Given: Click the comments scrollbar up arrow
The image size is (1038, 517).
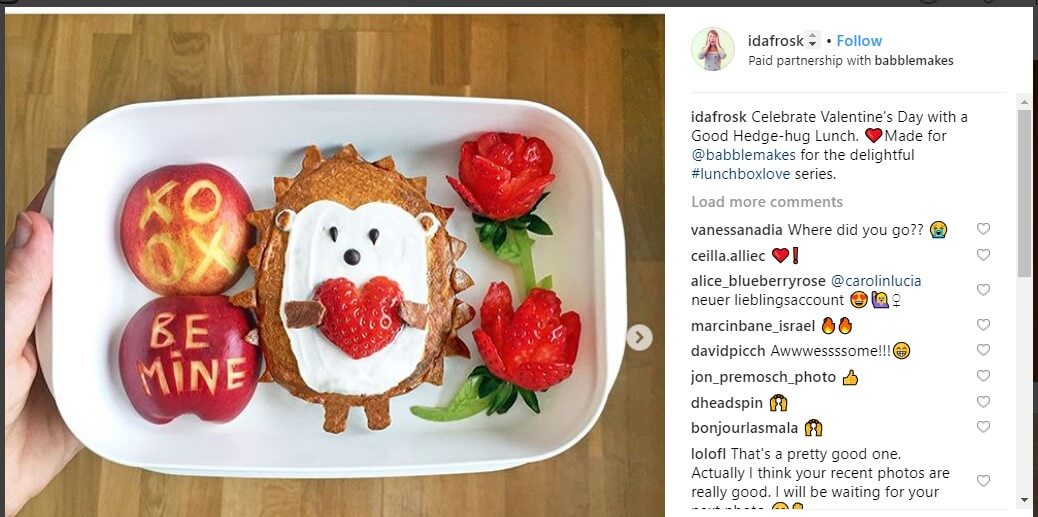Looking at the screenshot, I should 1024,103.
